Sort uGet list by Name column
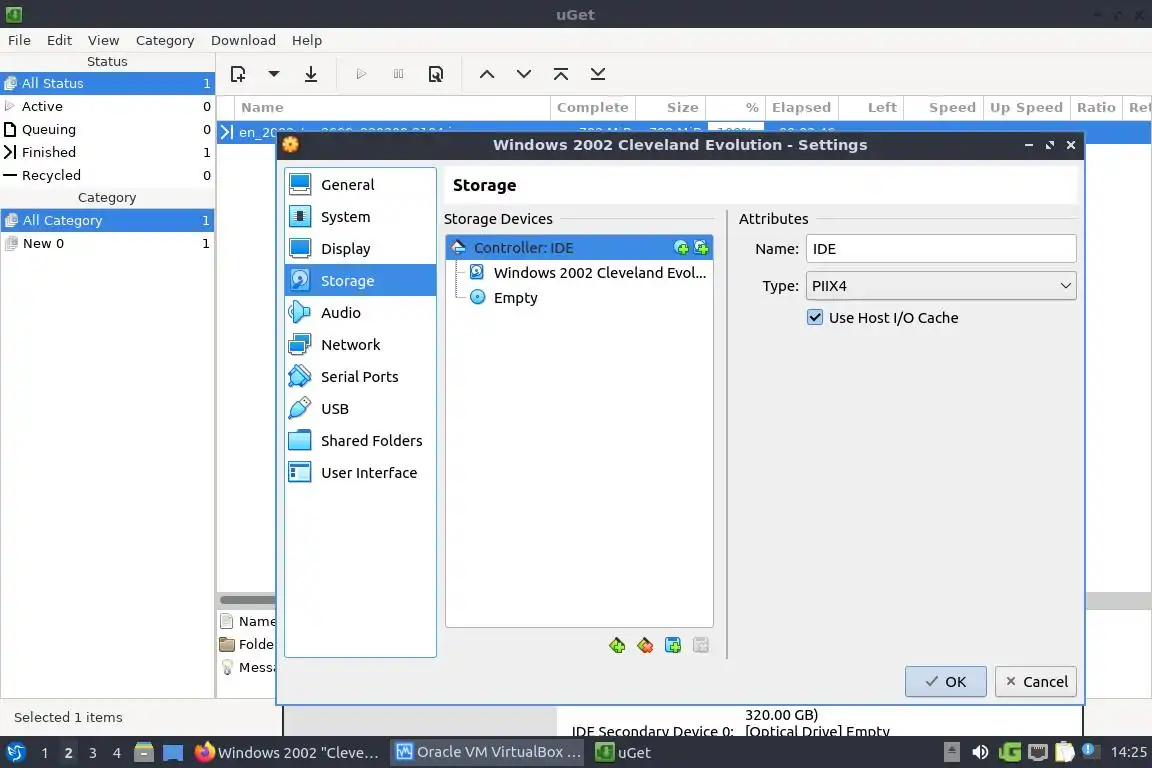 [392, 107]
